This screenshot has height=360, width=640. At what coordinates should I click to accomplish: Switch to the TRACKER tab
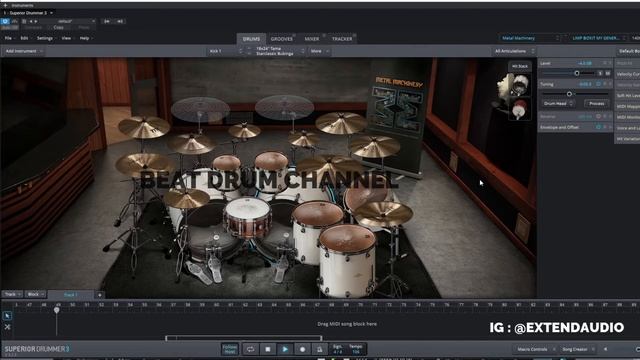pyautogui.click(x=342, y=39)
